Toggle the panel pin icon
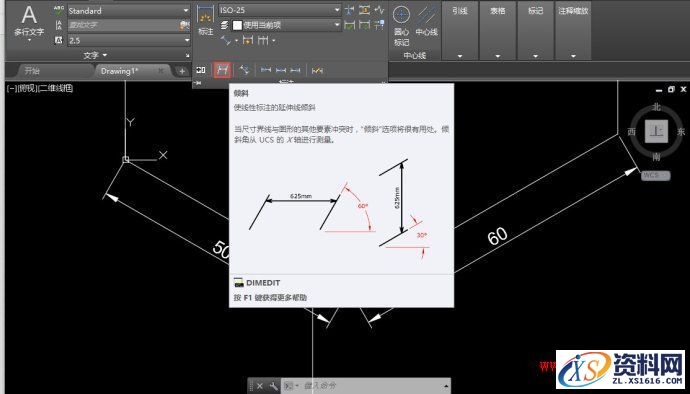This screenshot has height=394, width=690. [198, 83]
